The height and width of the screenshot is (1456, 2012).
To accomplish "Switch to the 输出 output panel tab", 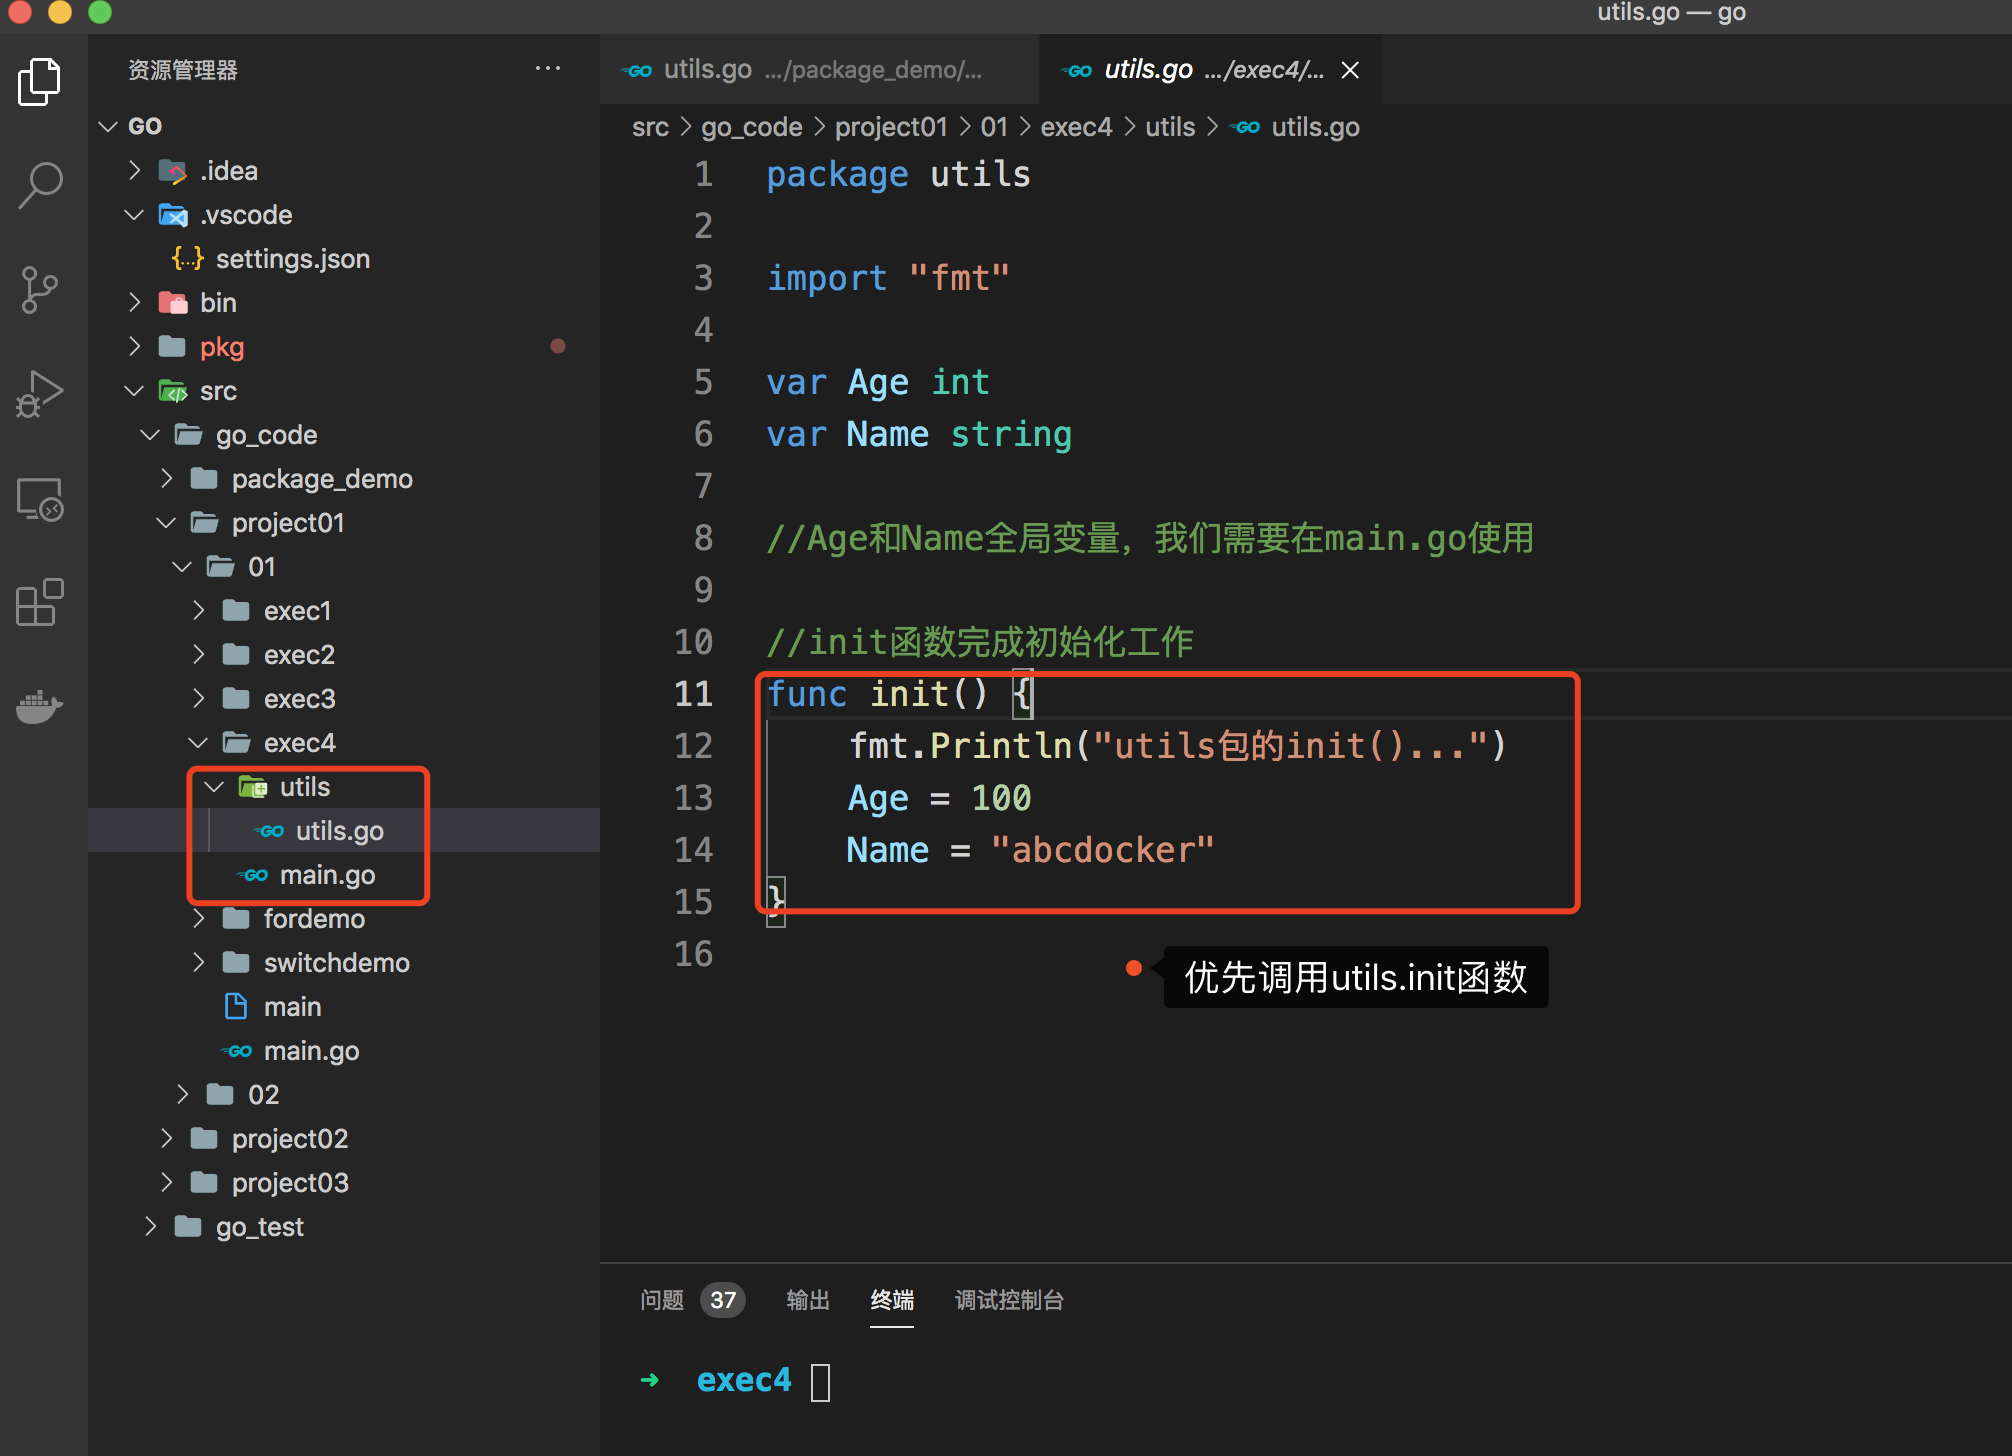I will 808,1300.
